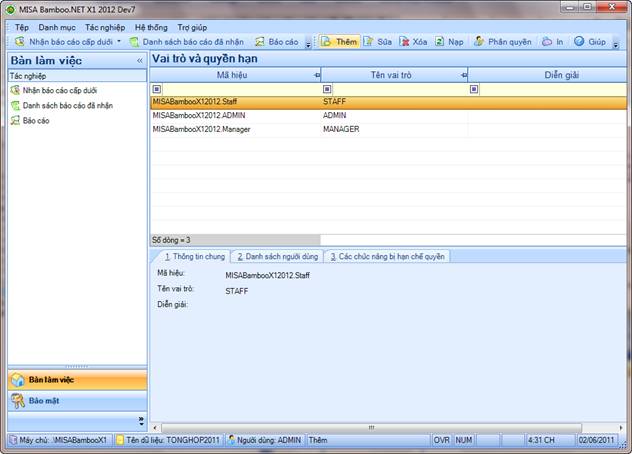Click the scroll left arrow
The height and width of the screenshot is (454, 632).
point(156,427)
